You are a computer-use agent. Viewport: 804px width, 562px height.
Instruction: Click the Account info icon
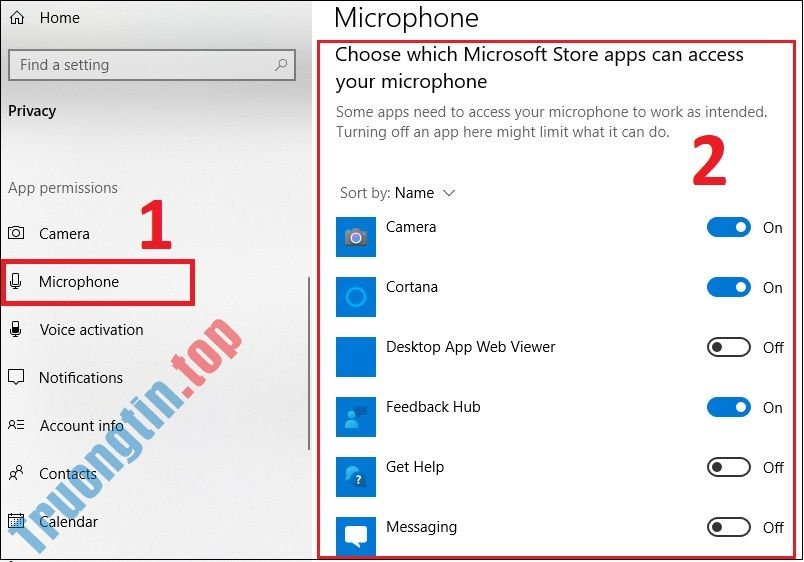click(16, 425)
